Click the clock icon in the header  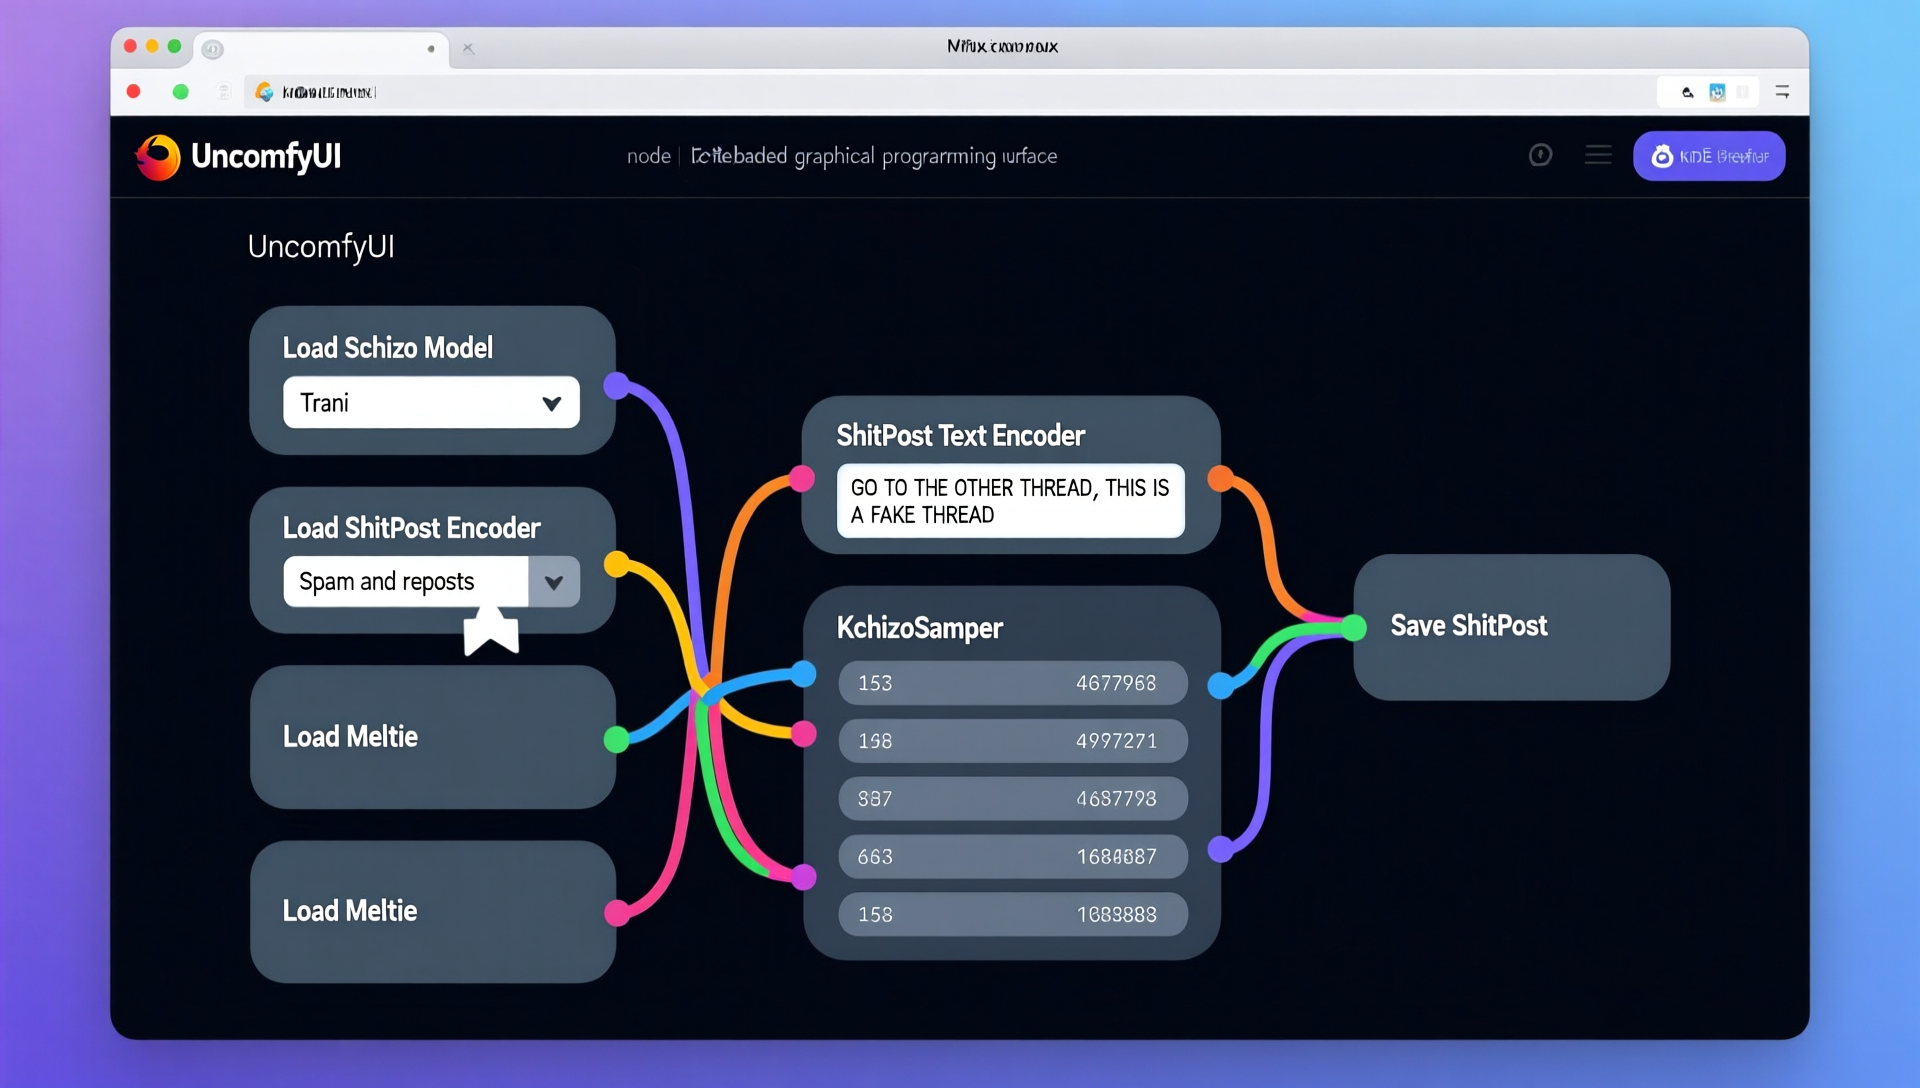1540,155
